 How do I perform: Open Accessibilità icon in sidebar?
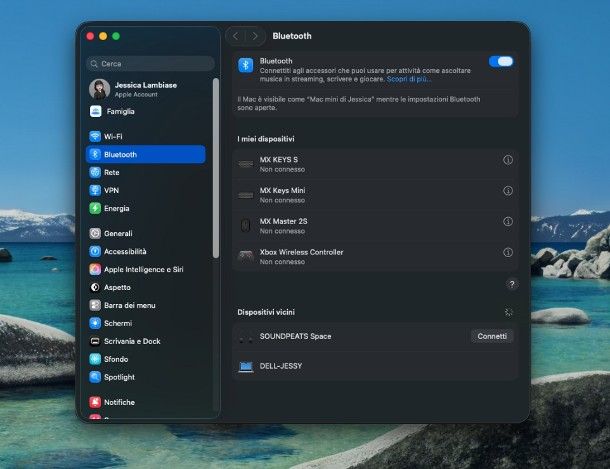95,251
